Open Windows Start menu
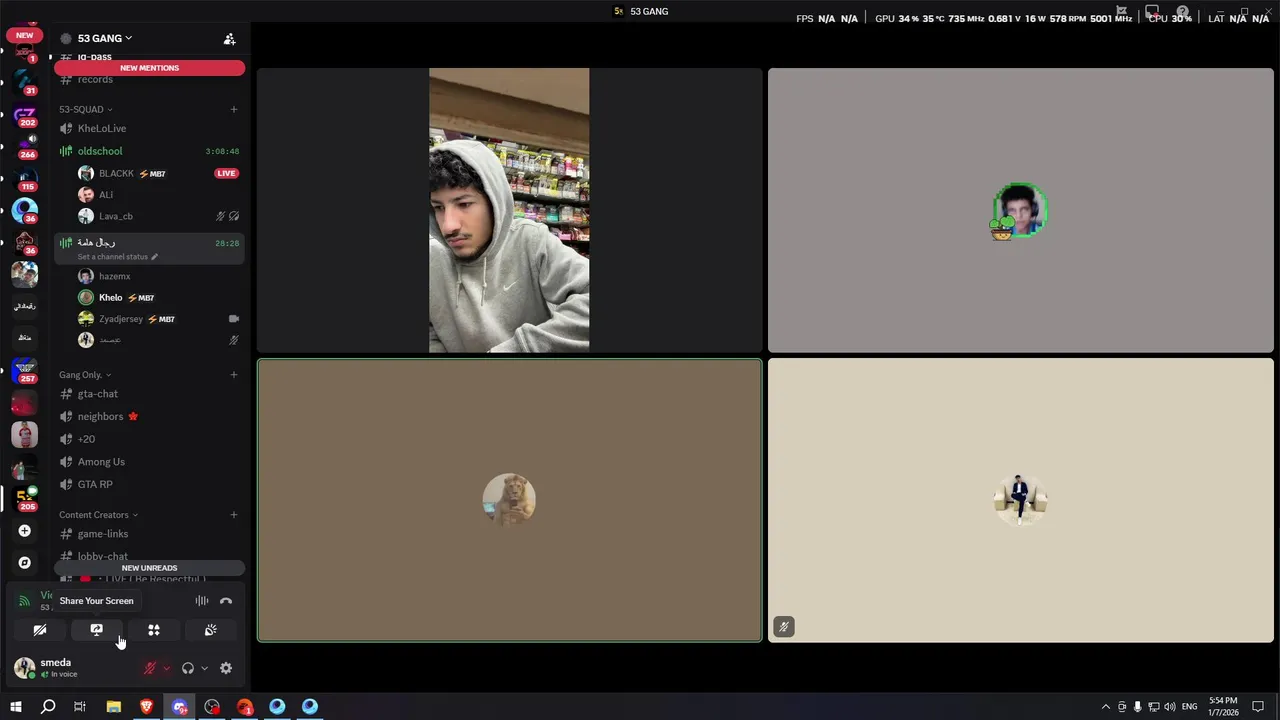Screen dimensions: 1280x720 click(16, 707)
